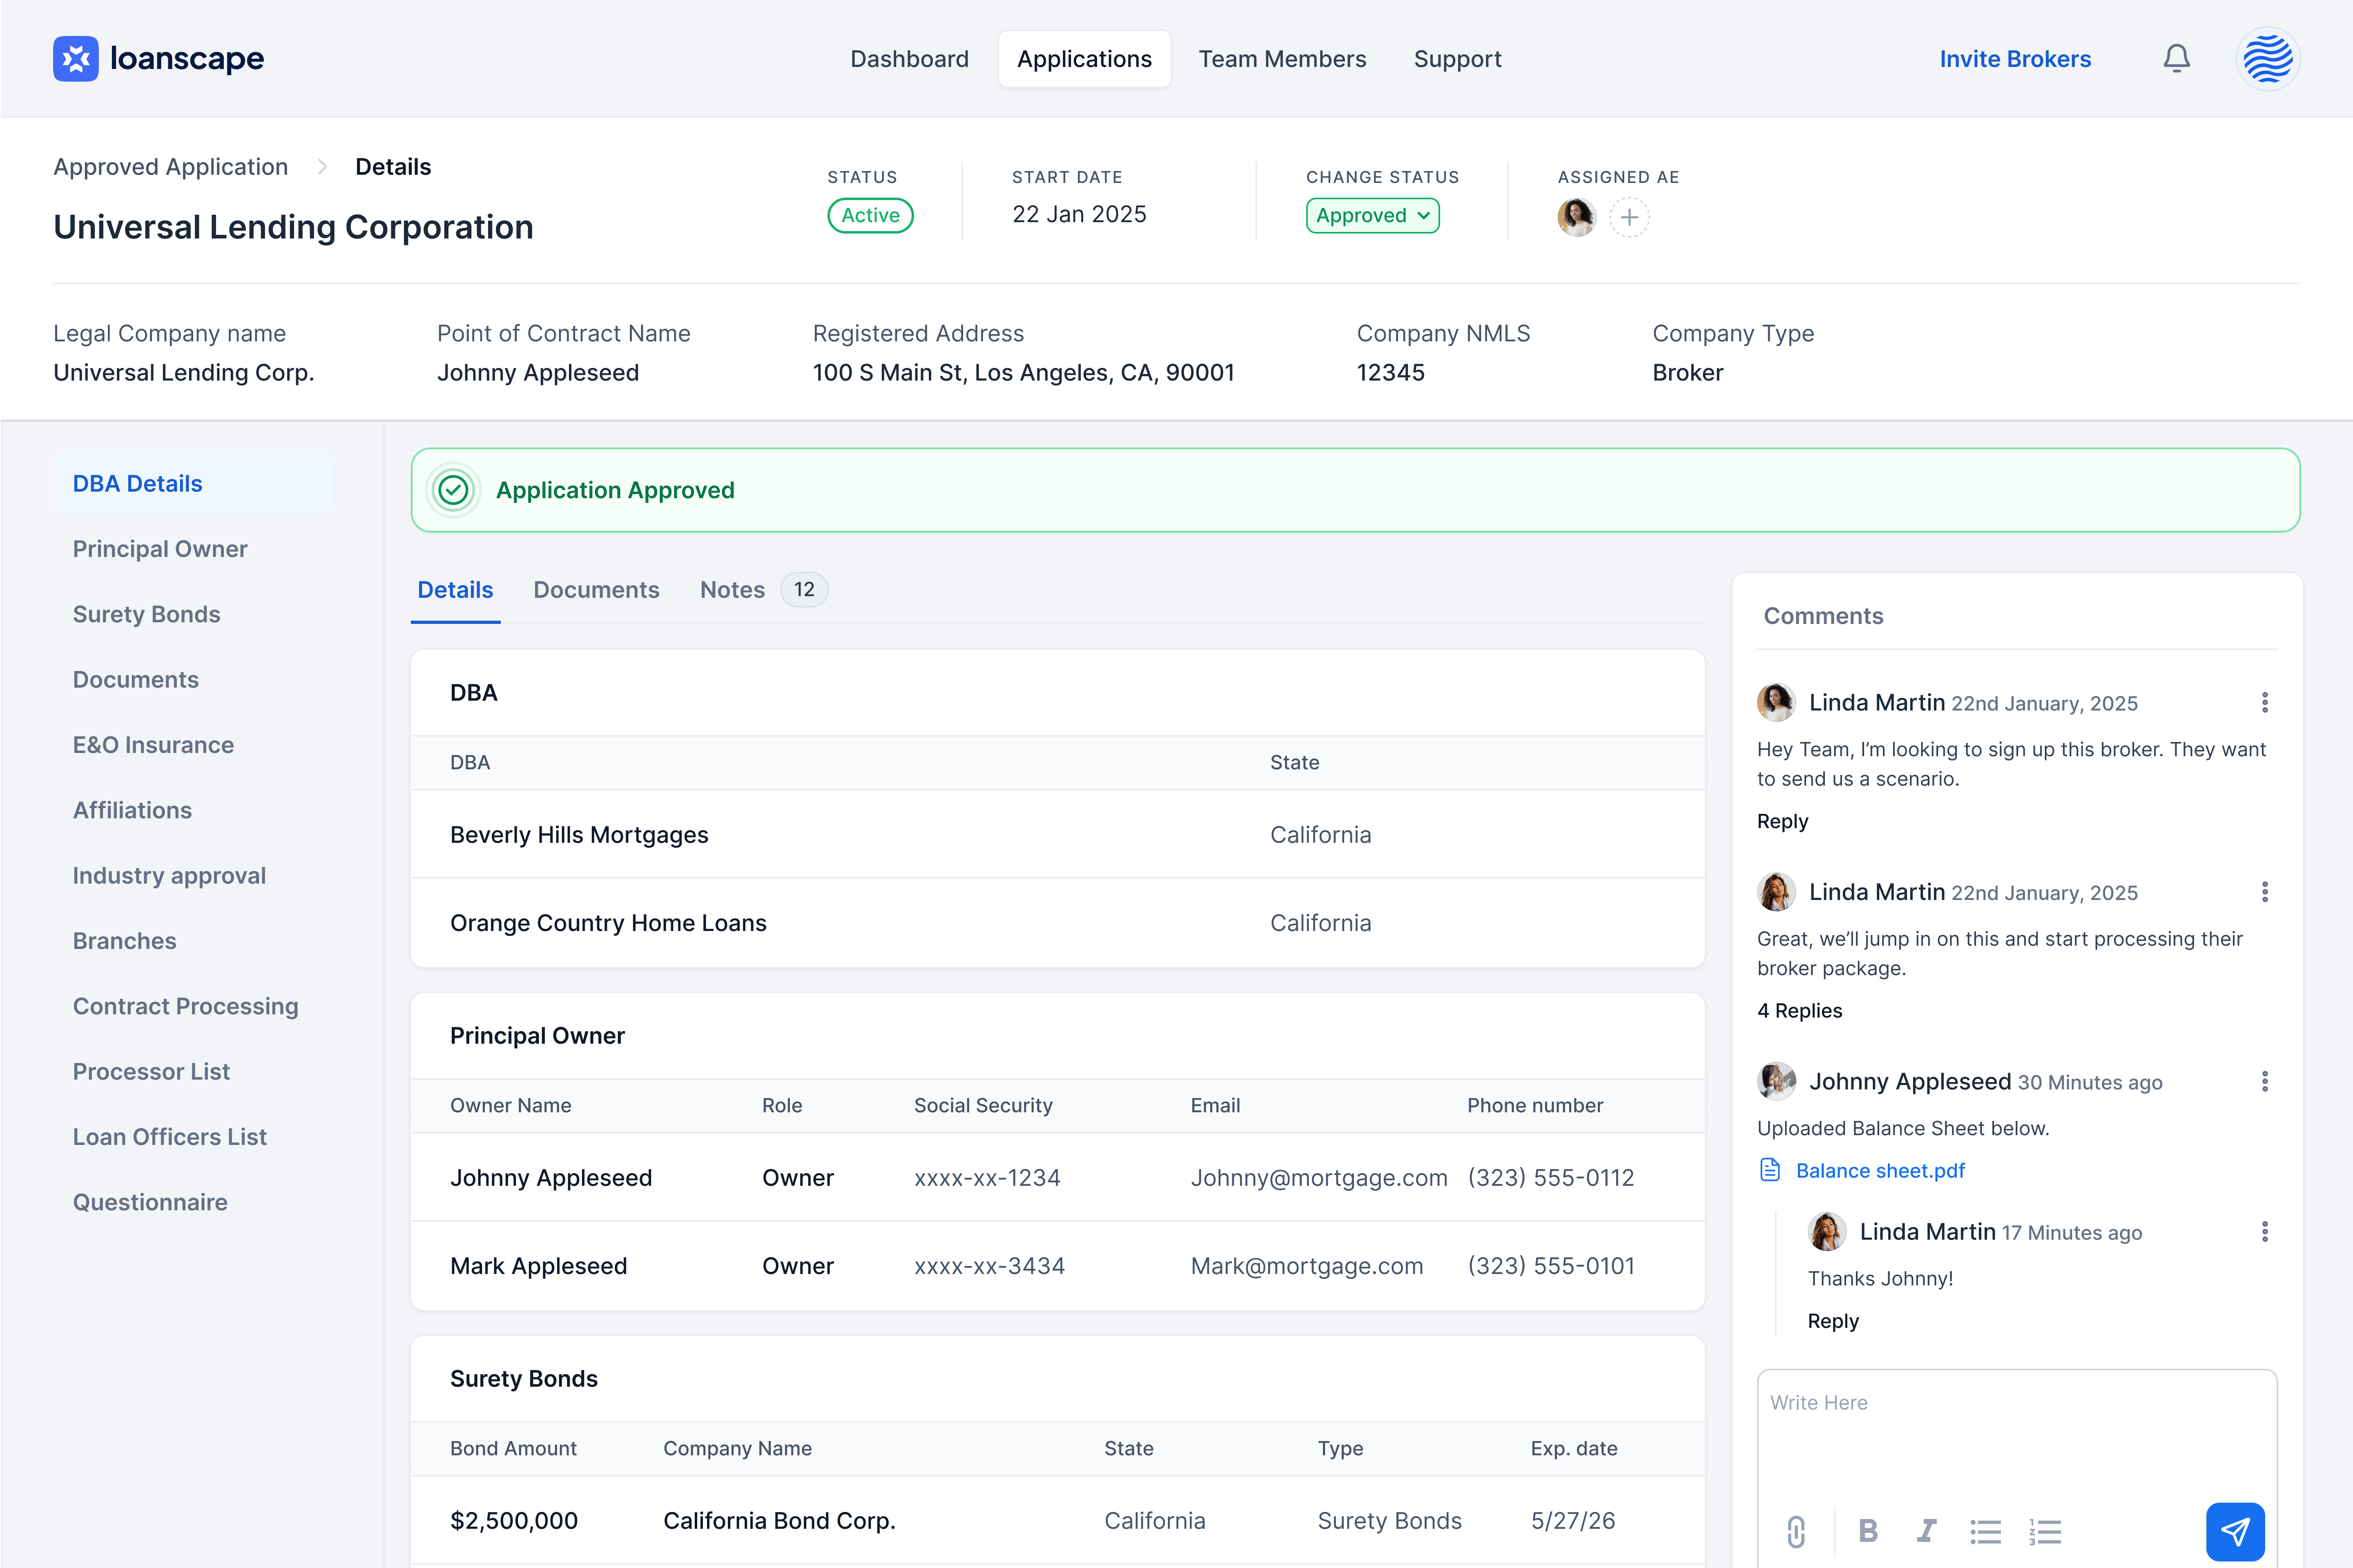Screen dimensions: 2353x1568
Task: Open the Approved change status dropdown
Action: pyautogui.click(x=1372, y=216)
